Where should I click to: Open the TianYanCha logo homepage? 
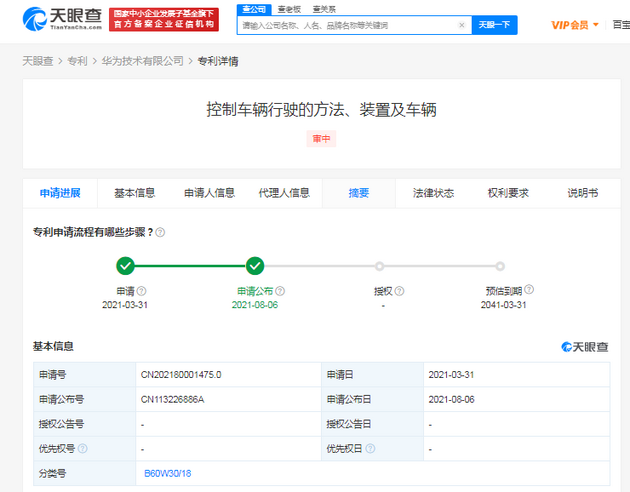[62, 19]
